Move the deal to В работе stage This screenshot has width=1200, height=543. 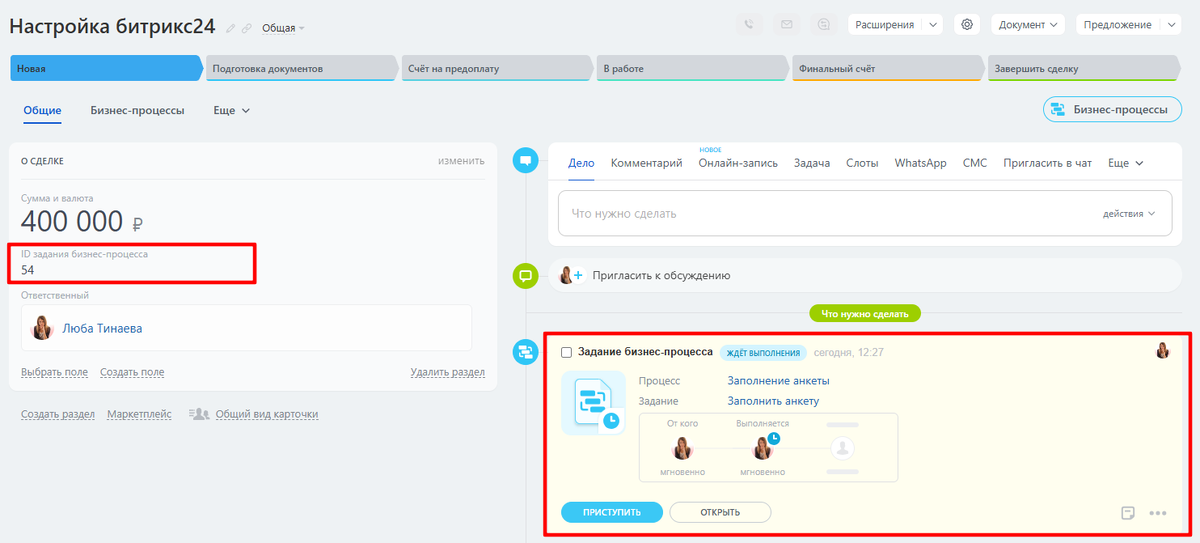692,68
